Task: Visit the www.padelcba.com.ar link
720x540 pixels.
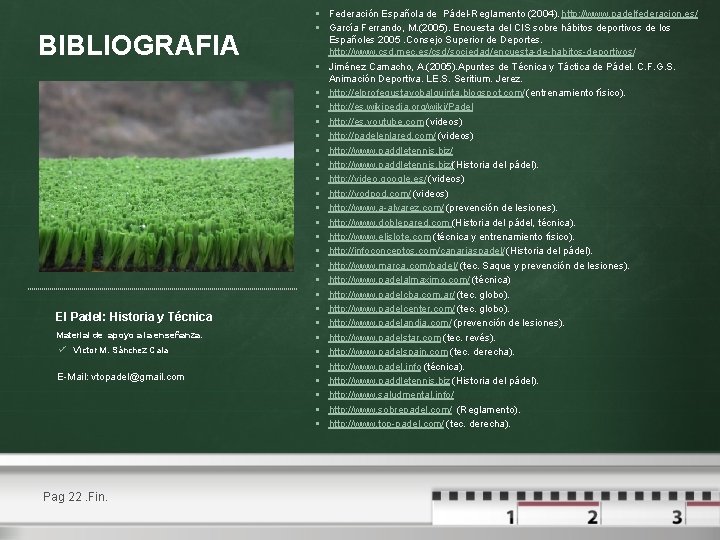Action: coord(392,295)
